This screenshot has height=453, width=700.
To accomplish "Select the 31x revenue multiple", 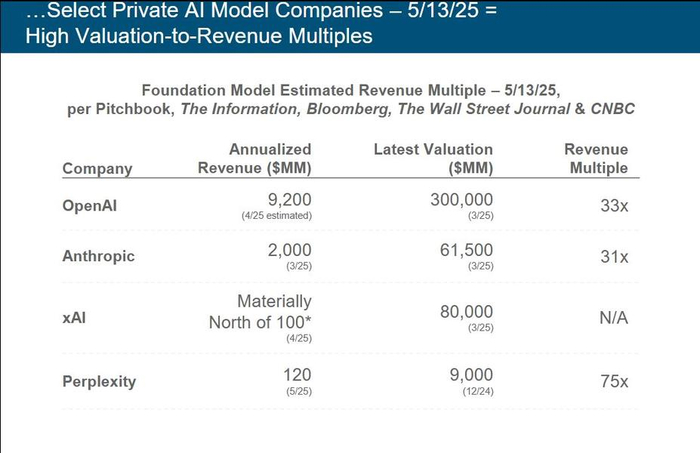I will click(x=612, y=256).
